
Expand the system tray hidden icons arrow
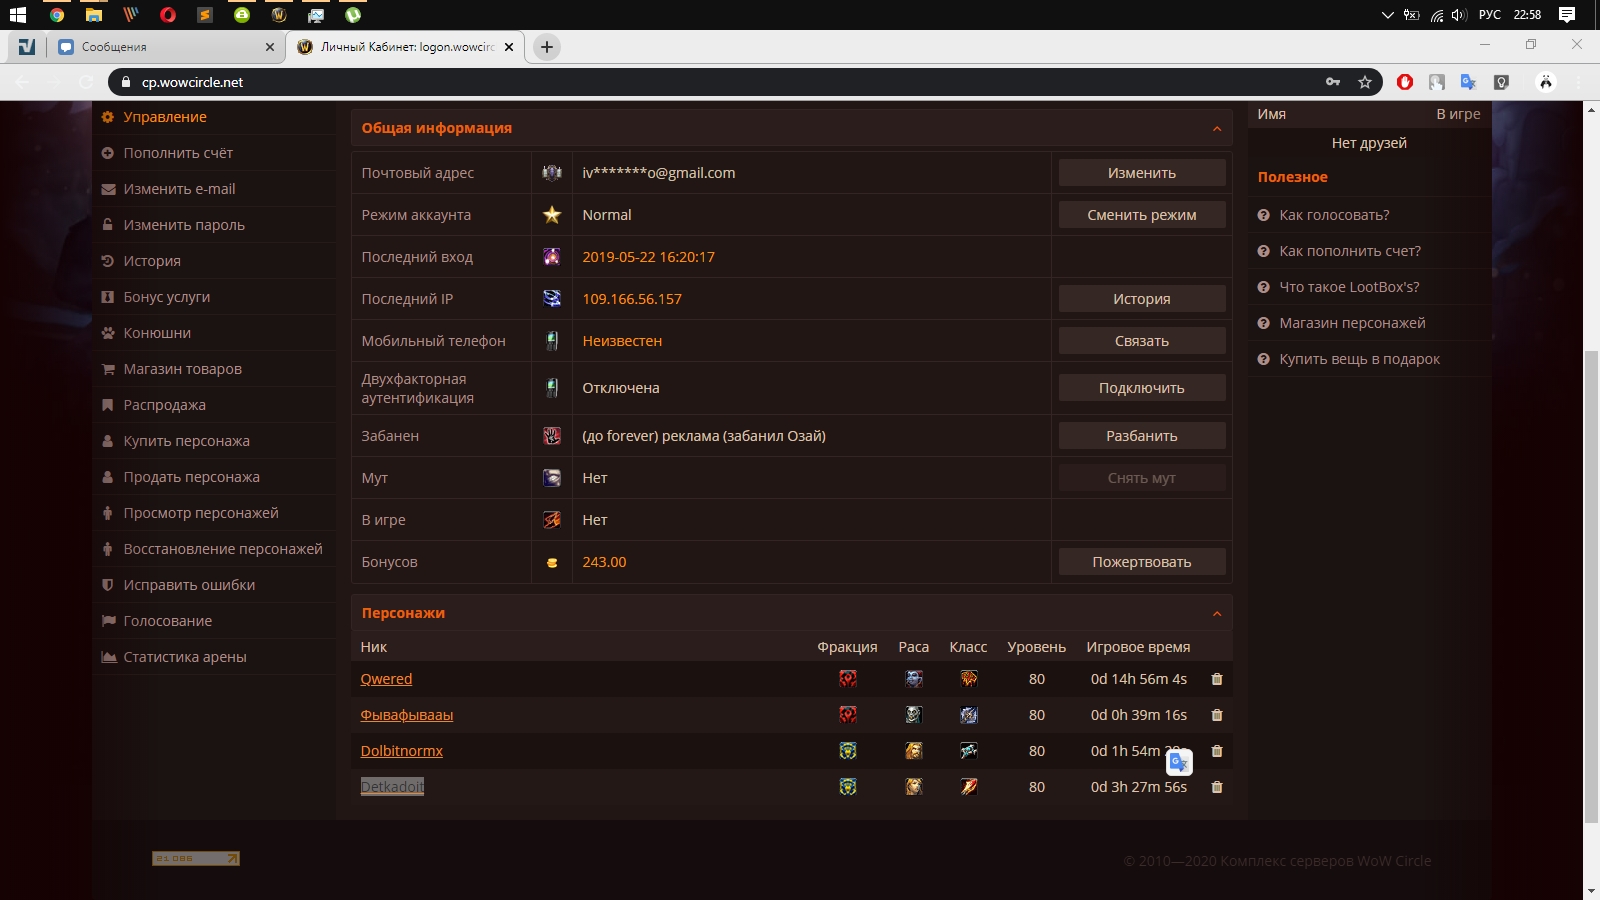(x=1387, y=15)
